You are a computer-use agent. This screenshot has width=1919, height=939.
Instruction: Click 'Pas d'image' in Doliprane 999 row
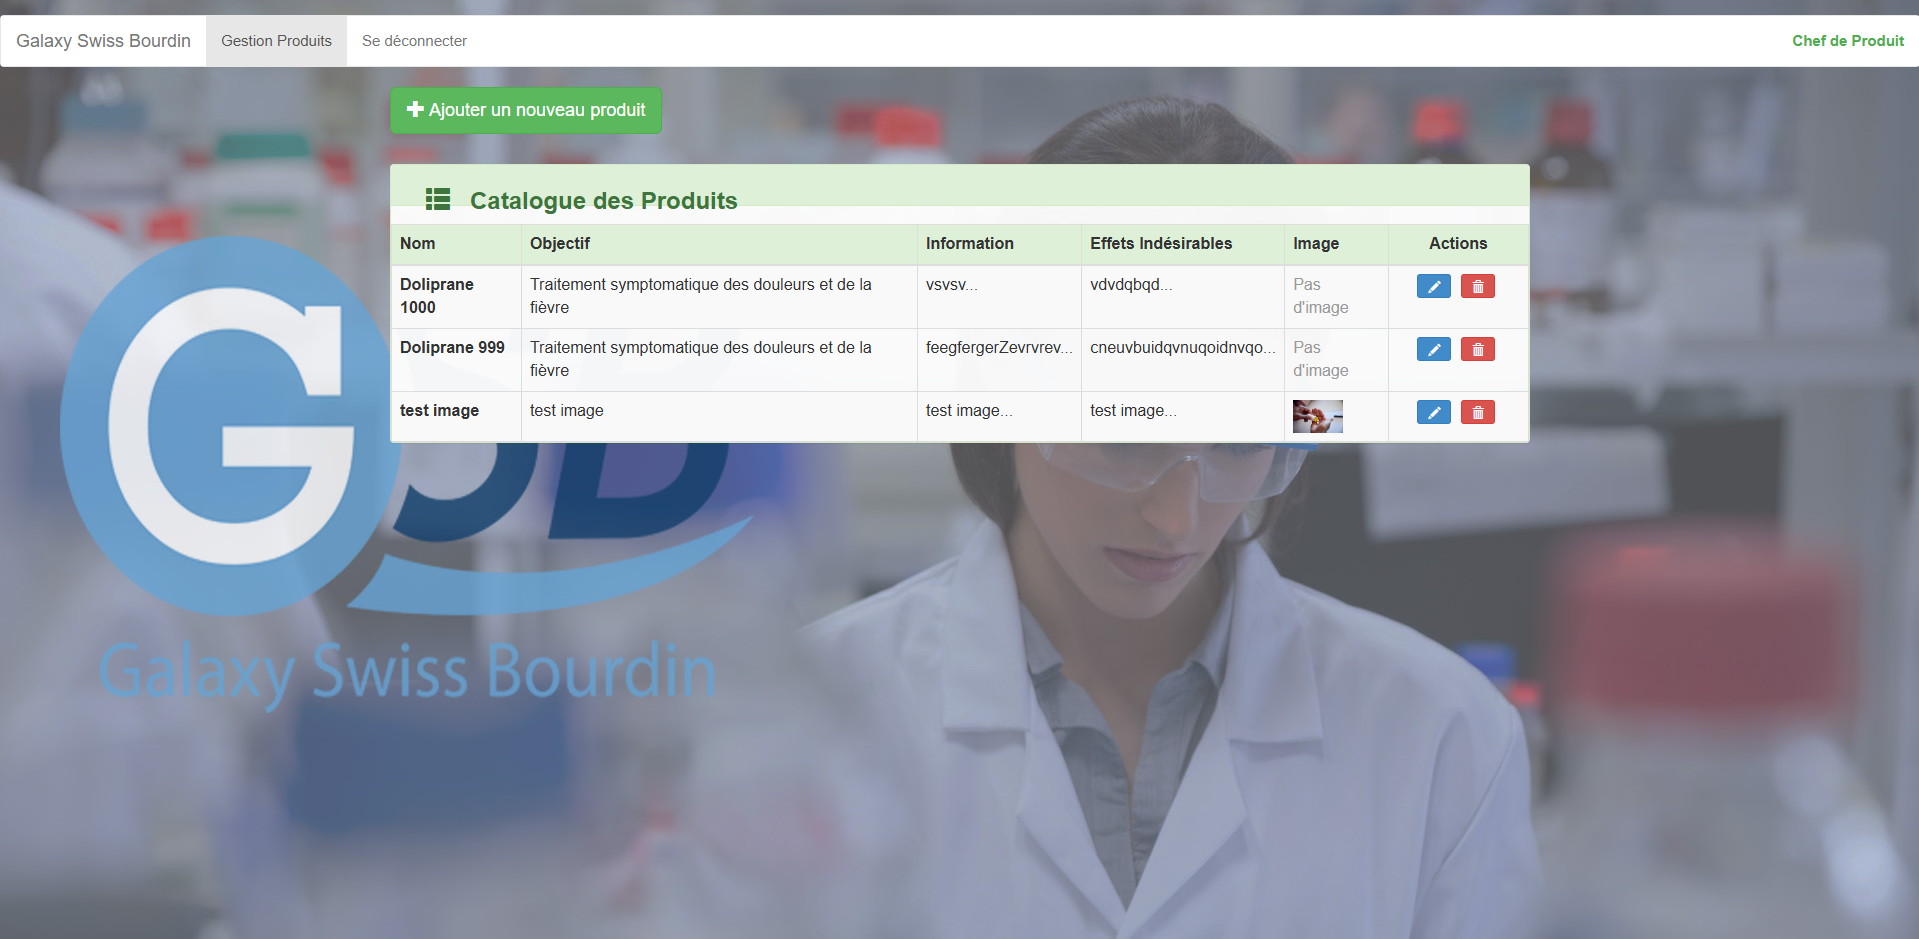pyautogui.click(x=1320, y=359)
